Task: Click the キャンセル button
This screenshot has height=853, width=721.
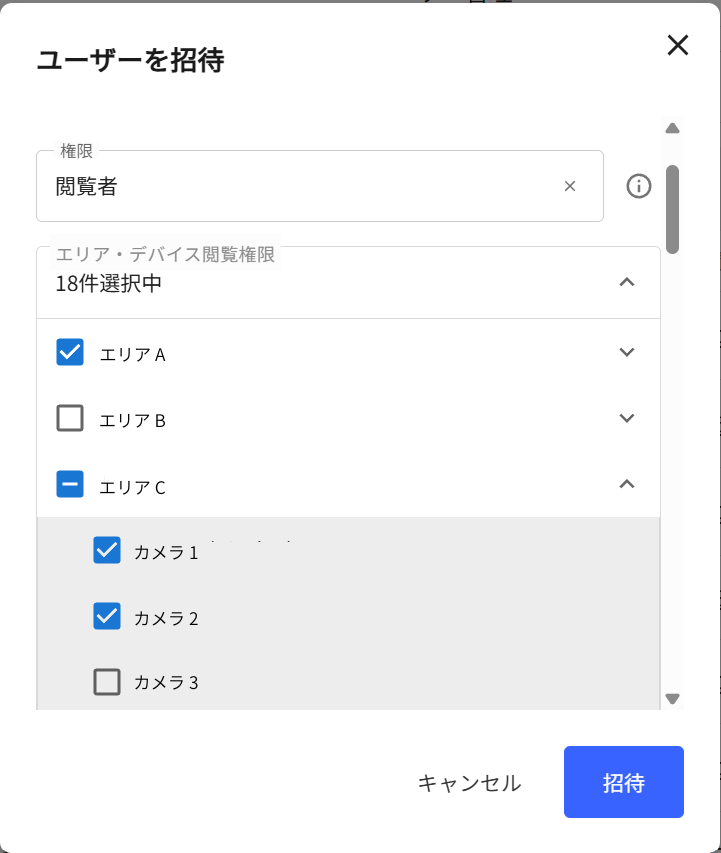Action: click(x=469, y=783)
